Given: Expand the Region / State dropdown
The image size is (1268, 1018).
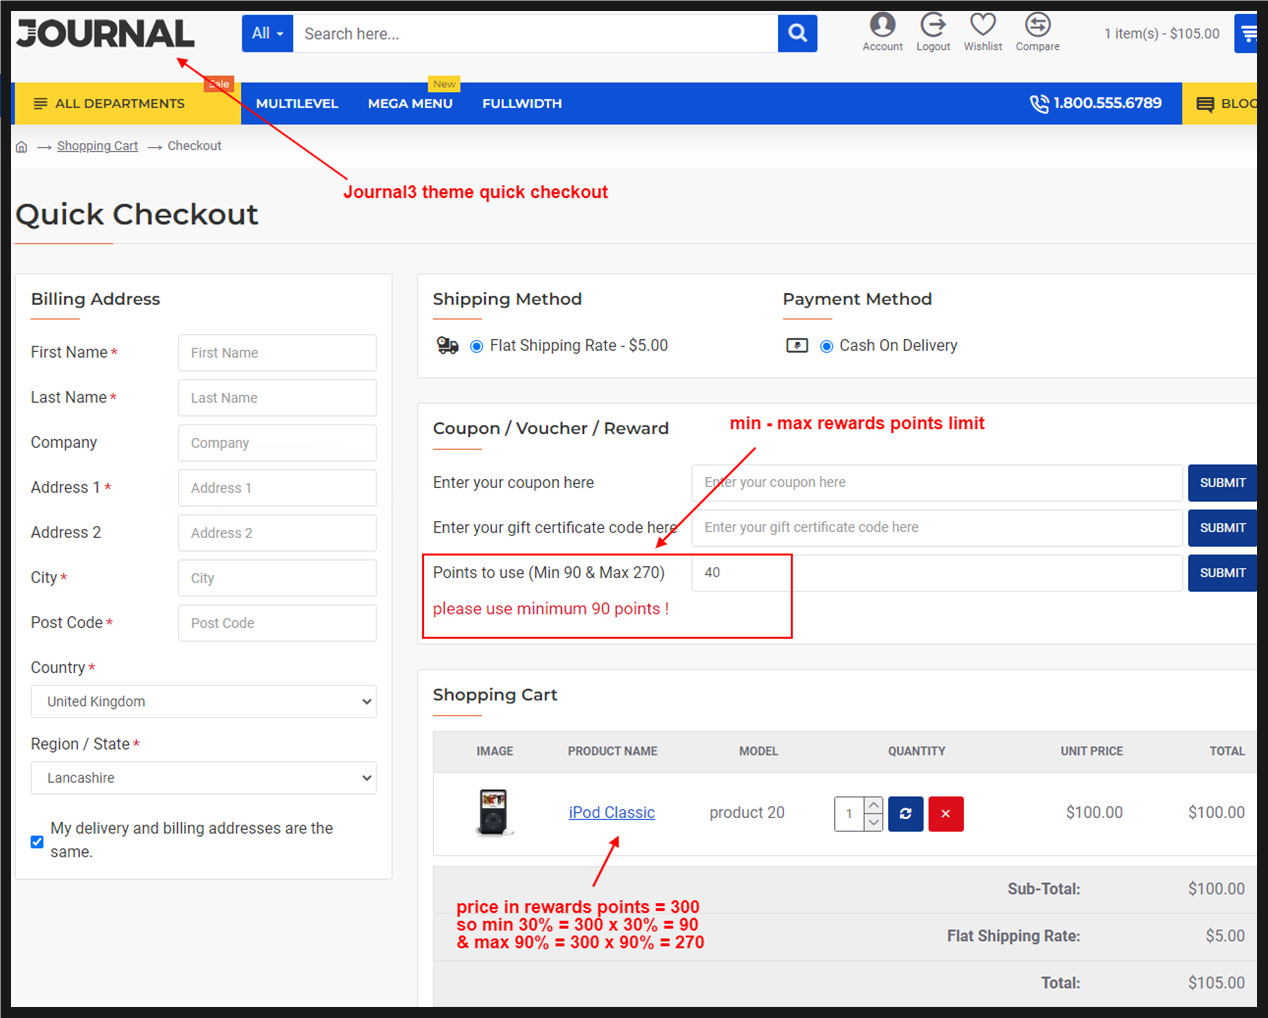Looking at the screenshot, I should [204, 778].
